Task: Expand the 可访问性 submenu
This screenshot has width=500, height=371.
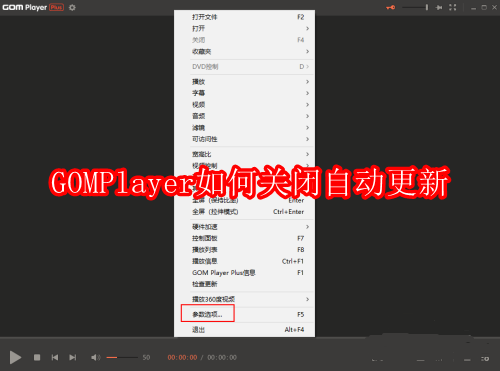Action: [244, 139]
